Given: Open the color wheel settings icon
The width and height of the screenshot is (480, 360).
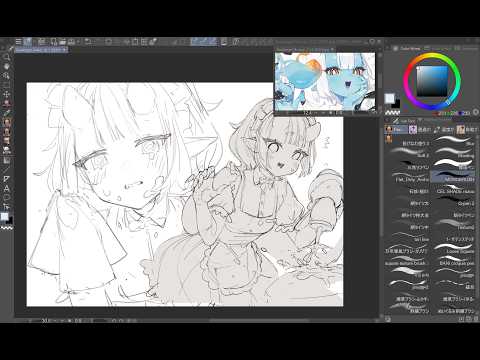Looking at the screenshot, I should pyautogui.click(x=476, y=113).
